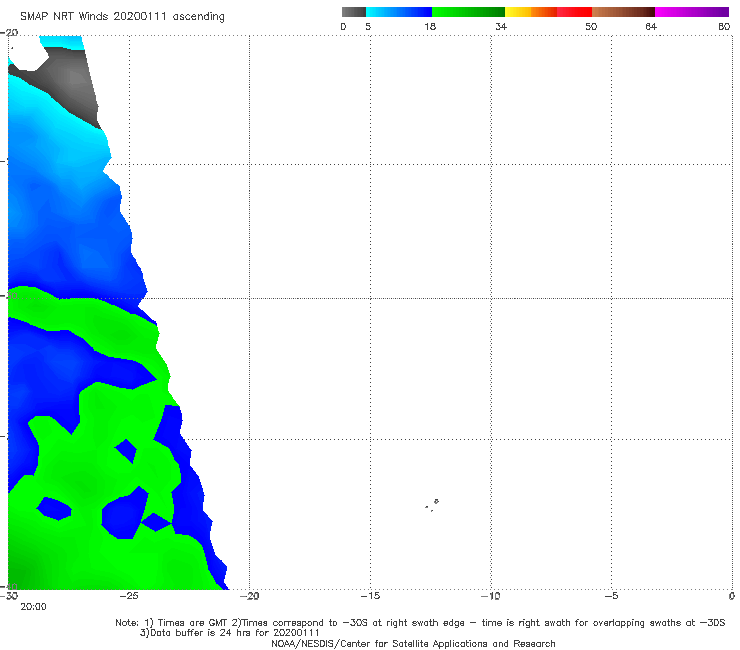Image resolution: width=740 pixels, height=650 pixels.
Task: Click the swath time label '20:00'
Action: click(33, 607)
